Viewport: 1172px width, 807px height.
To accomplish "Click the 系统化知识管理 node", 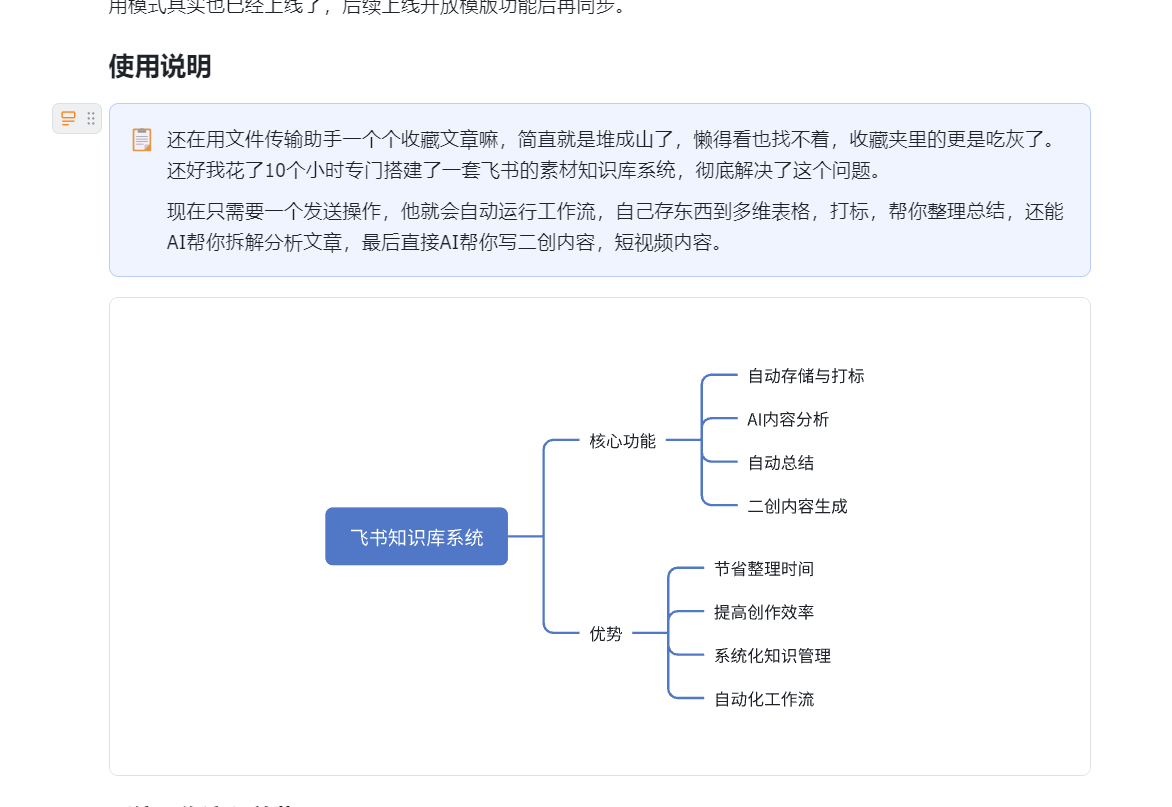I will [x=772, y=655].
